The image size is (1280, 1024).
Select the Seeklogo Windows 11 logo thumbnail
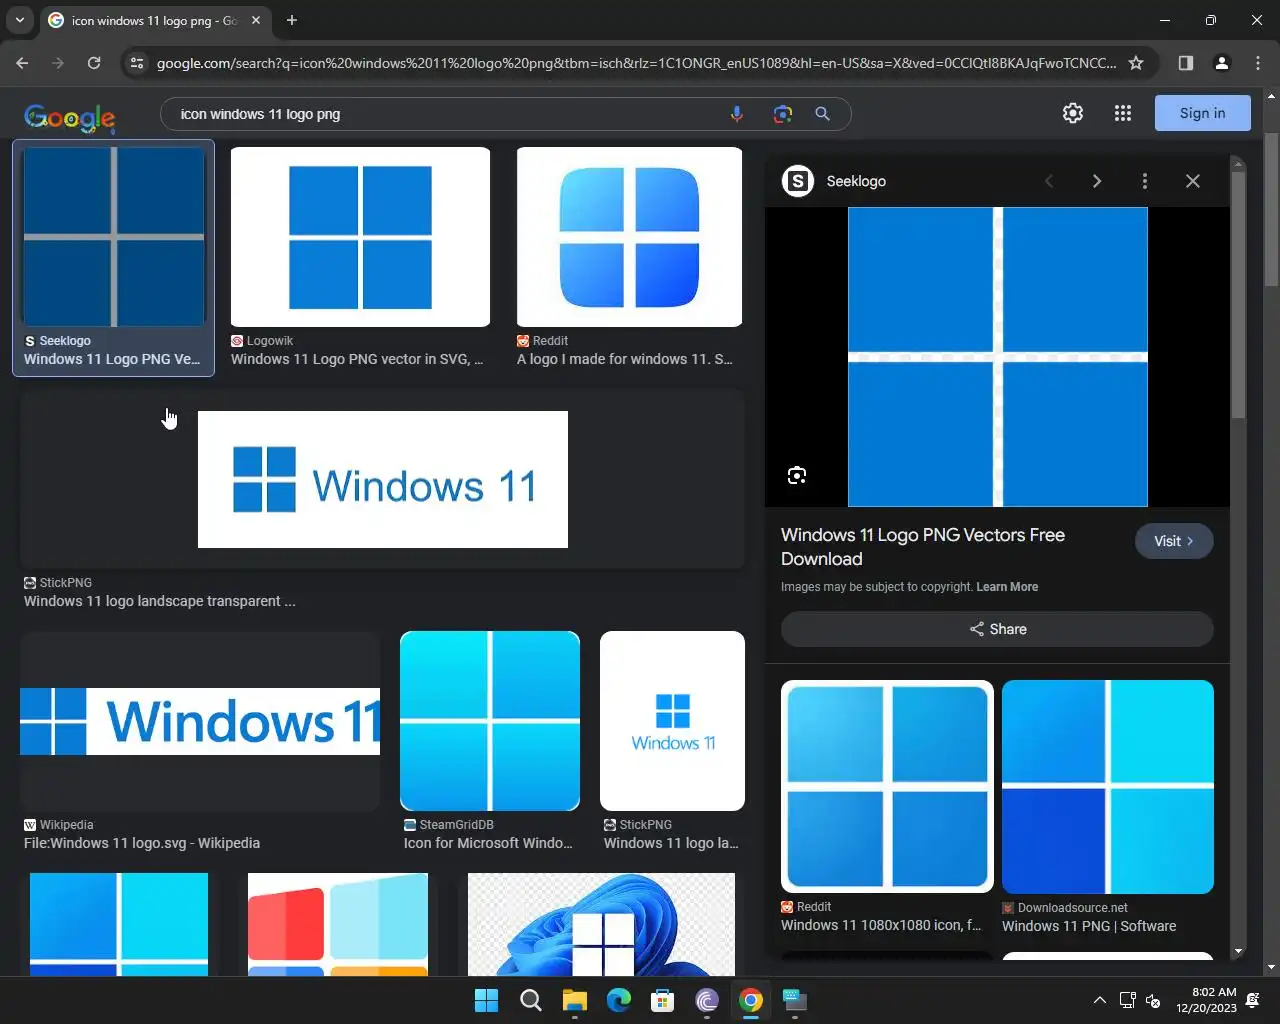(x=113, y=237)
